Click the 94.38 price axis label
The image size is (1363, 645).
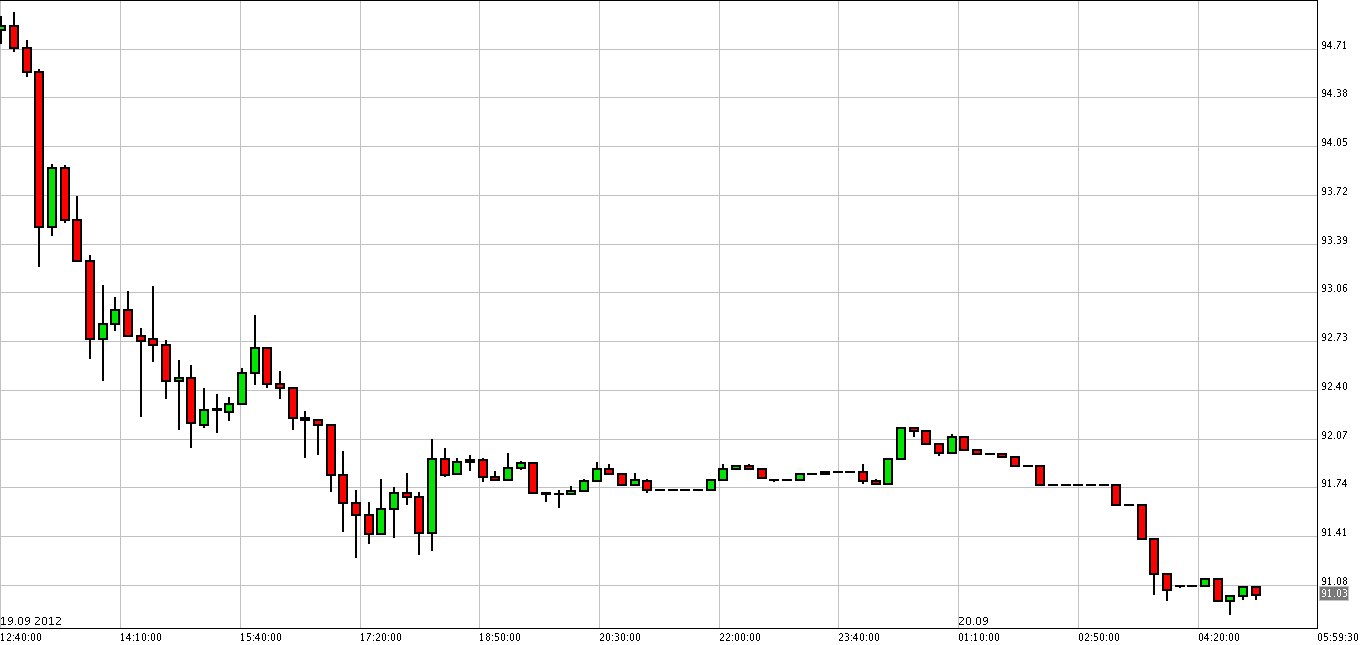pyautogui.click(x=1334, y=94)
